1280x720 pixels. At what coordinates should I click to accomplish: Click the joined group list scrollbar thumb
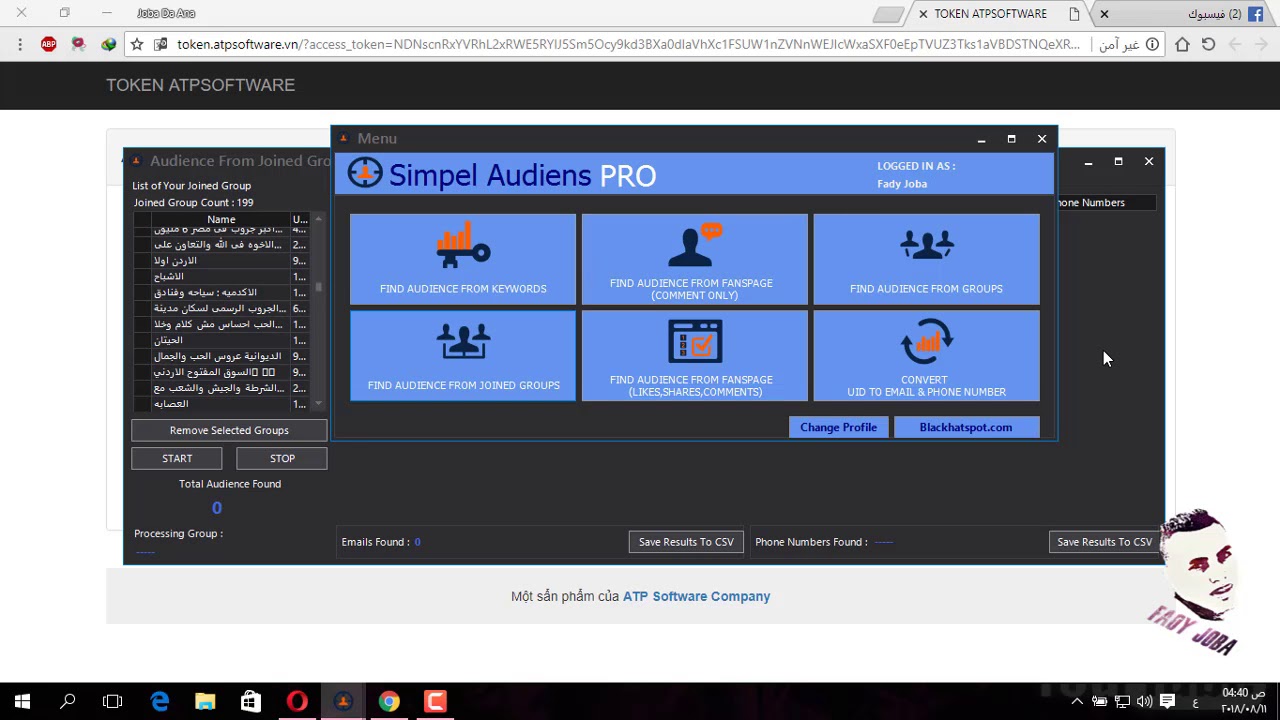(x=319, y=287)
